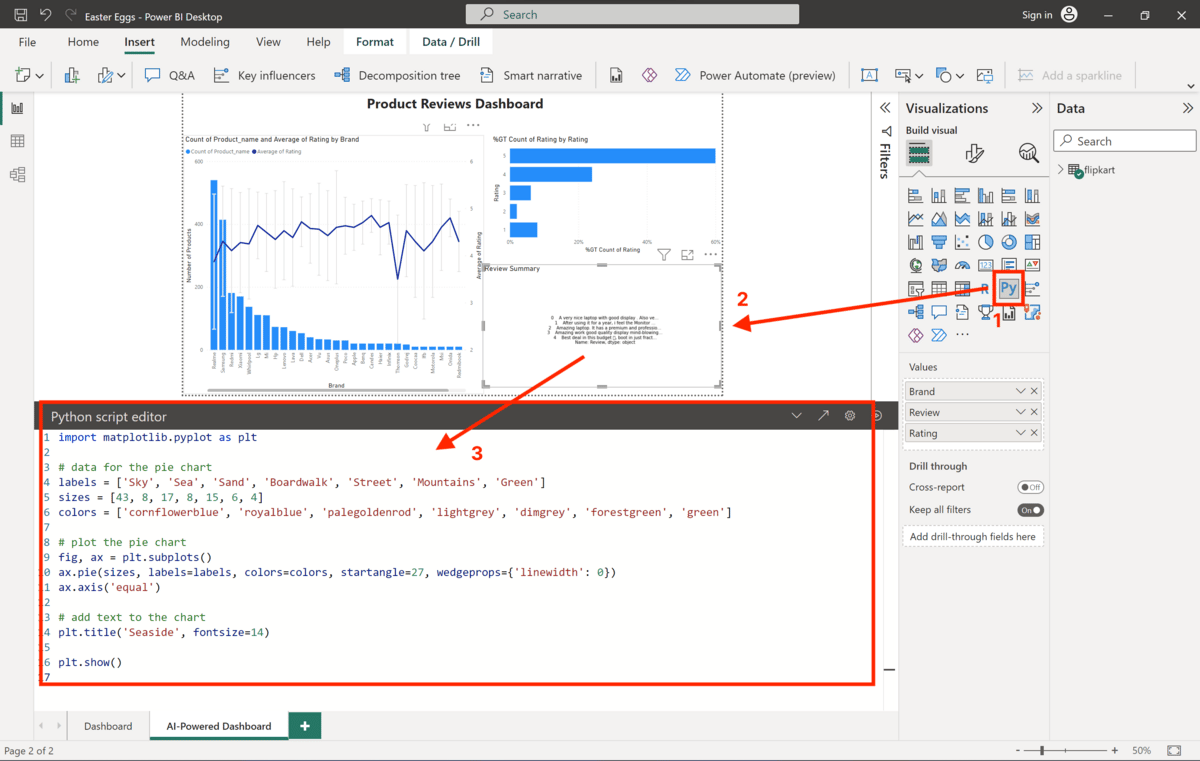The image size is (1200, 761).
Task: Insert a Text box from ribbon
Action: tap(869, 75)
